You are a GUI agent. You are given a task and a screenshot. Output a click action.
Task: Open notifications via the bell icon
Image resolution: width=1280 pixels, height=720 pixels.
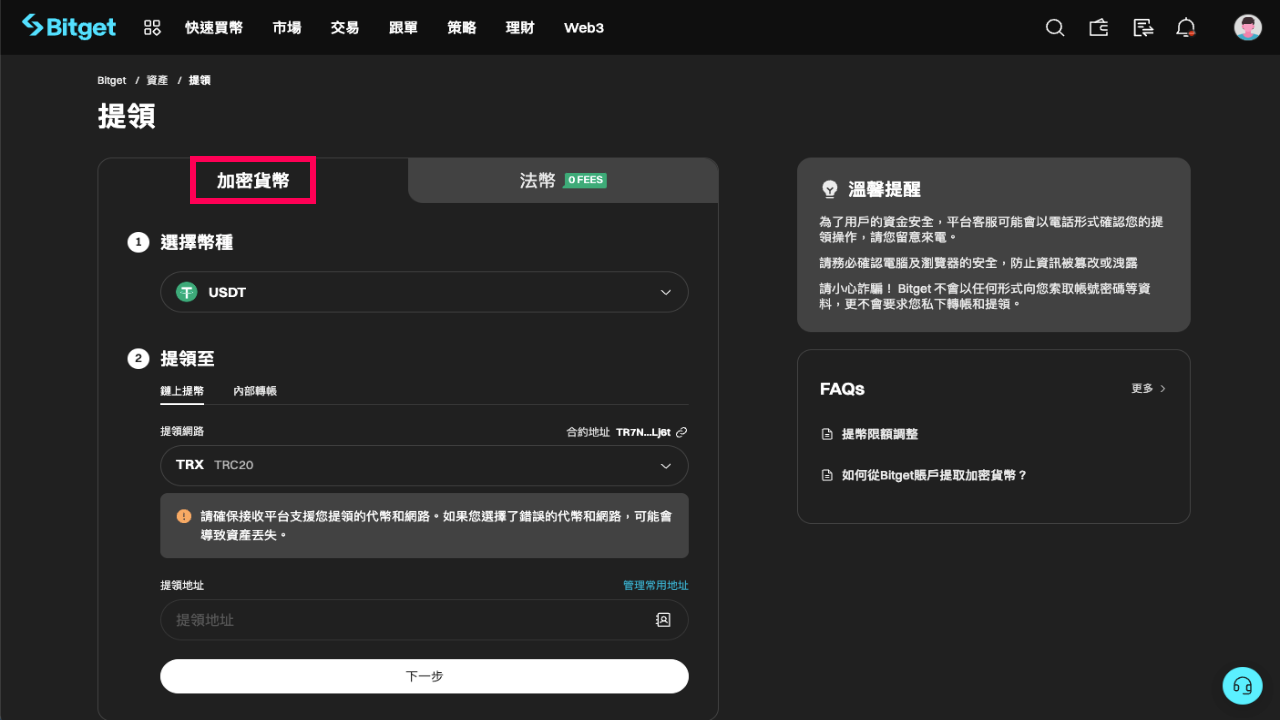pos(1185,27)
